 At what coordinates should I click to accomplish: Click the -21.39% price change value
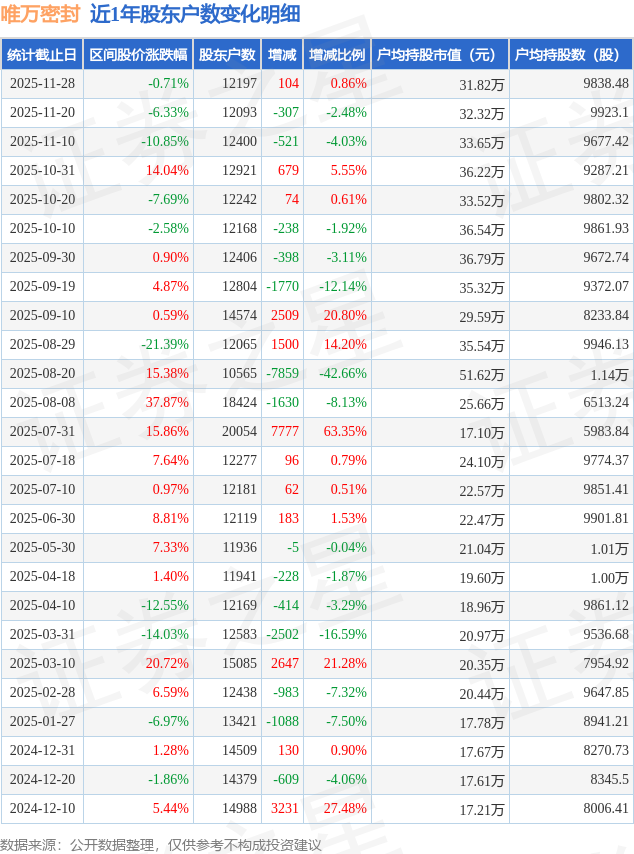(x=165, y=345)
